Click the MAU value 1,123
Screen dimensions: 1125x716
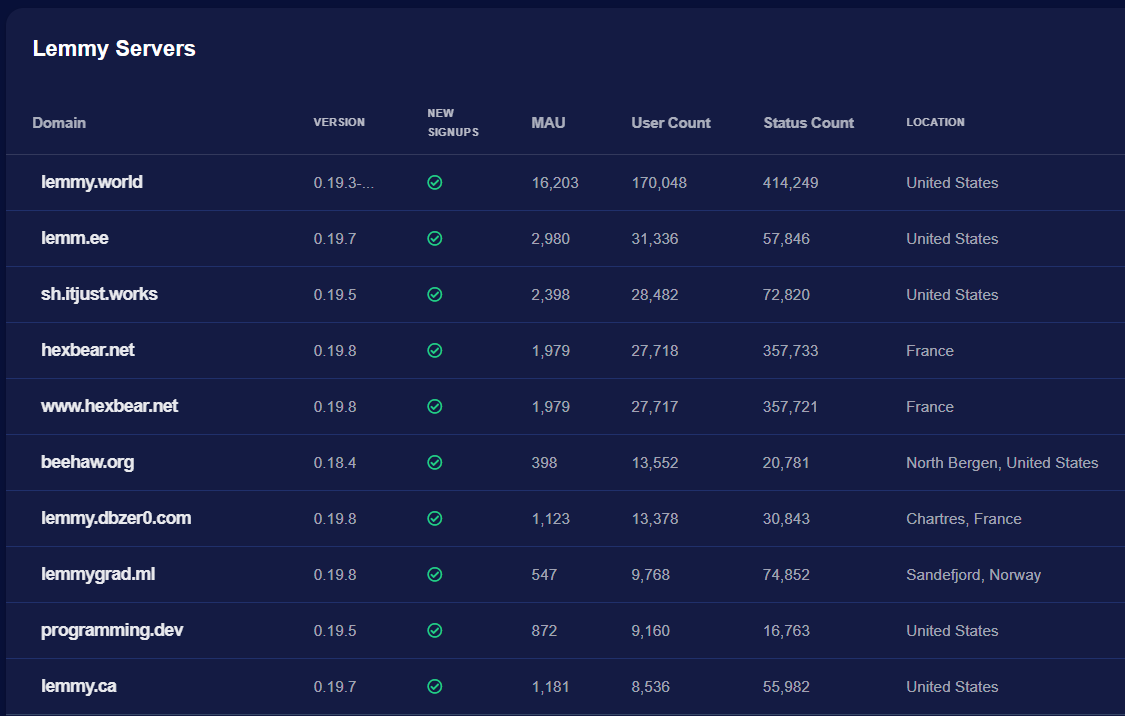click(550, 519)
